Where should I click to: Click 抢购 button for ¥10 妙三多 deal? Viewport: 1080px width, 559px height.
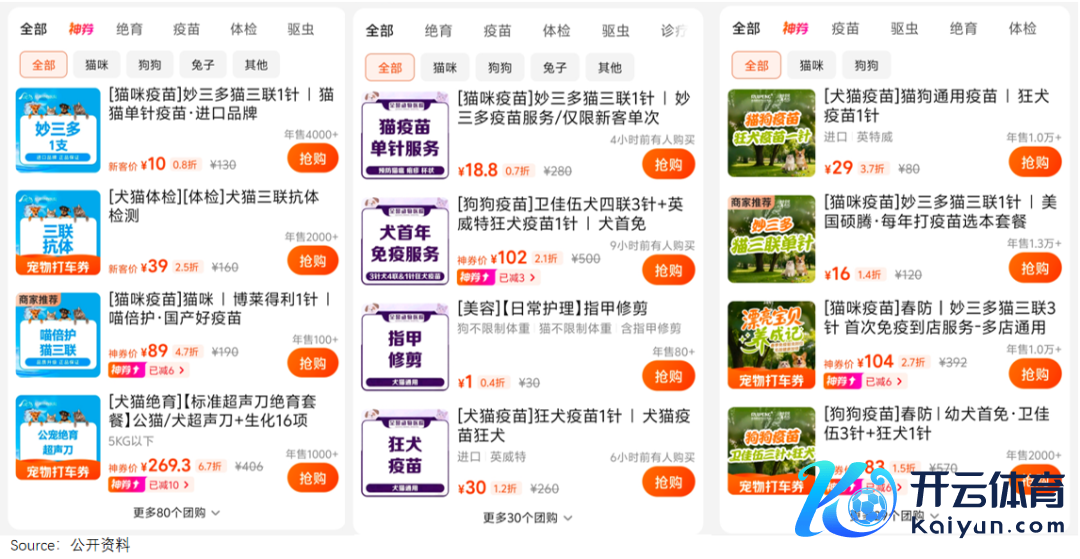click(x=313, y=159)
